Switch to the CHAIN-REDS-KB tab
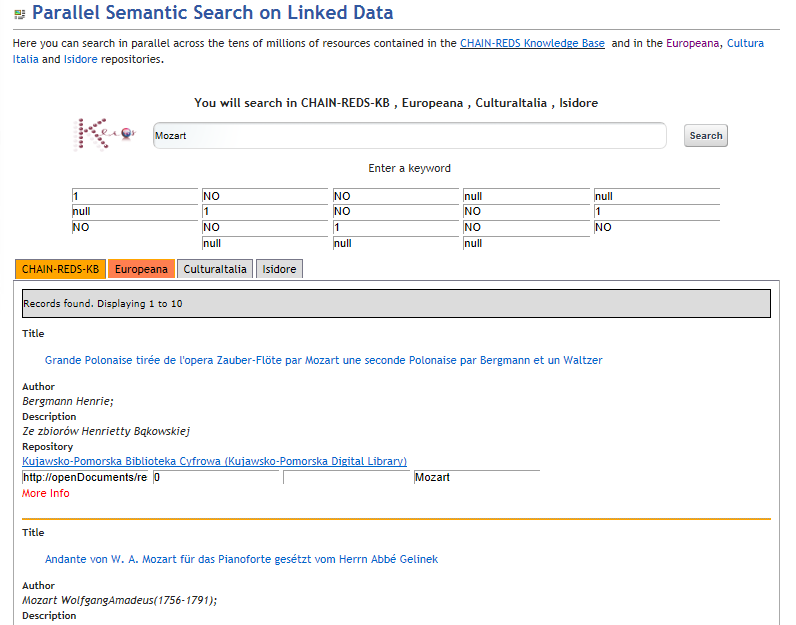 (60, 269)
